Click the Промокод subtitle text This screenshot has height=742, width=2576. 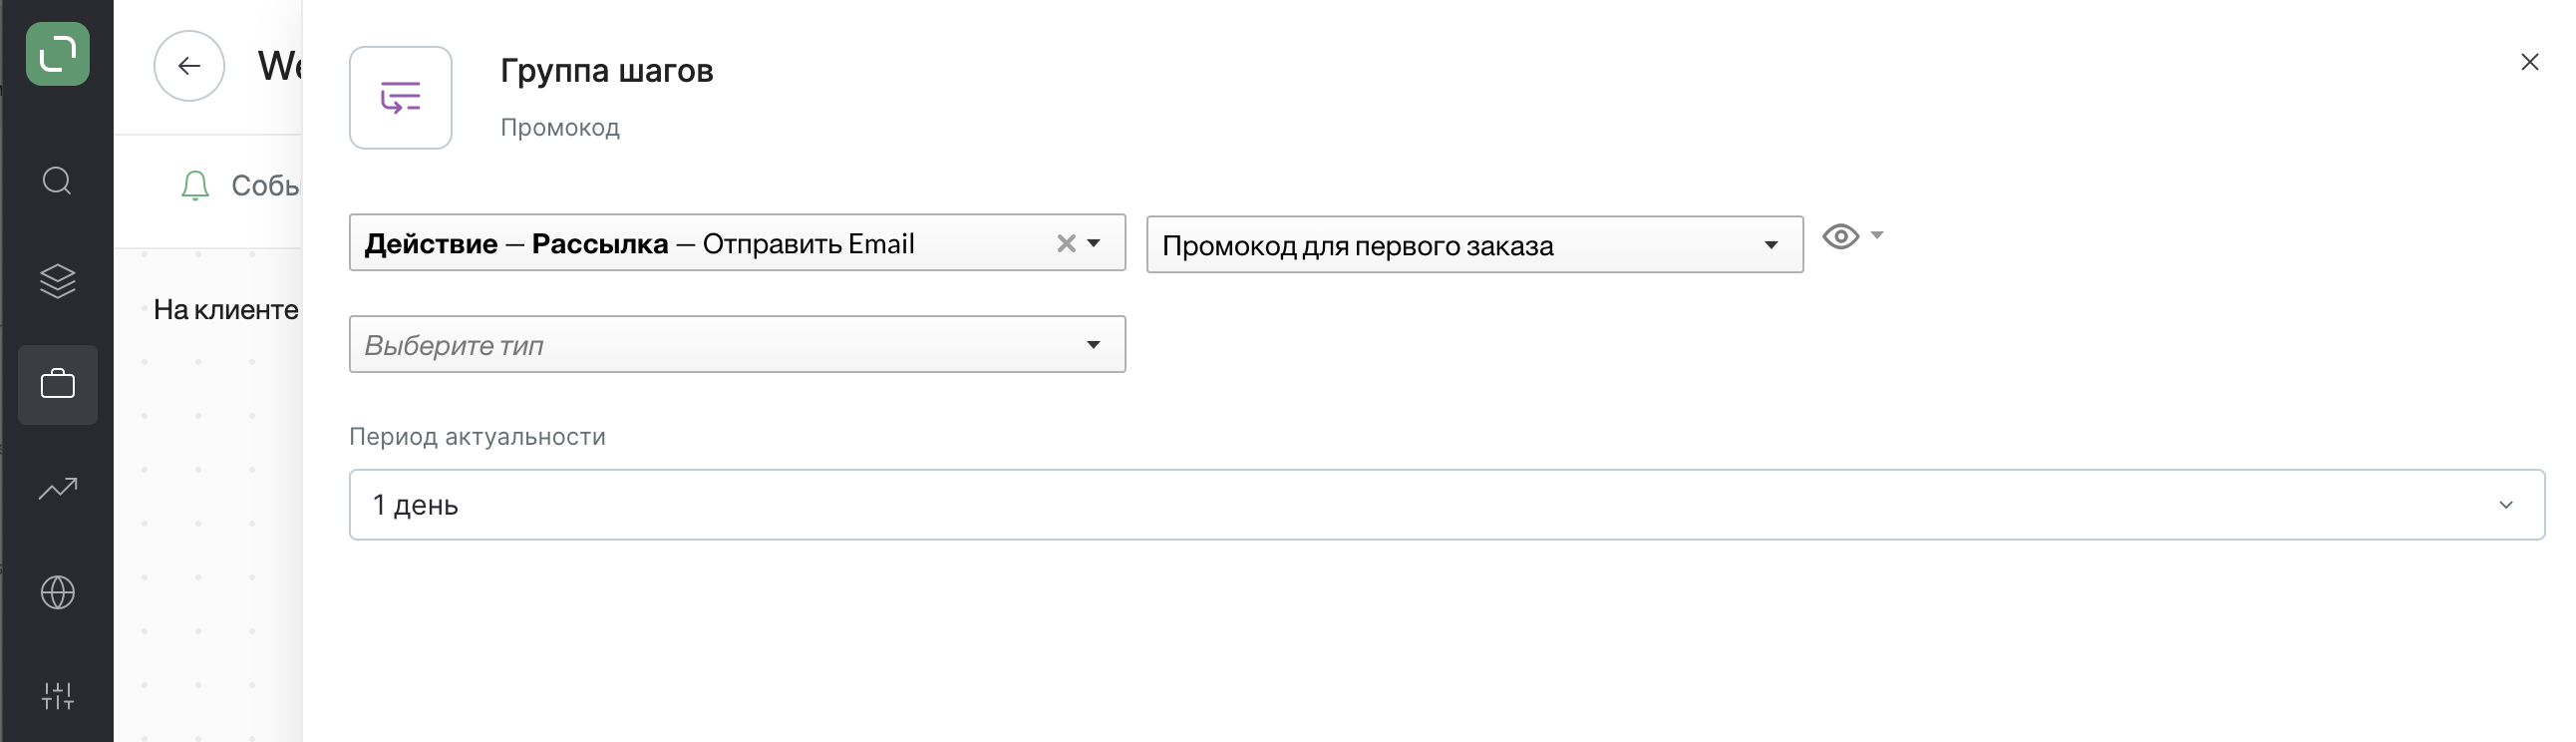(560, 128)
